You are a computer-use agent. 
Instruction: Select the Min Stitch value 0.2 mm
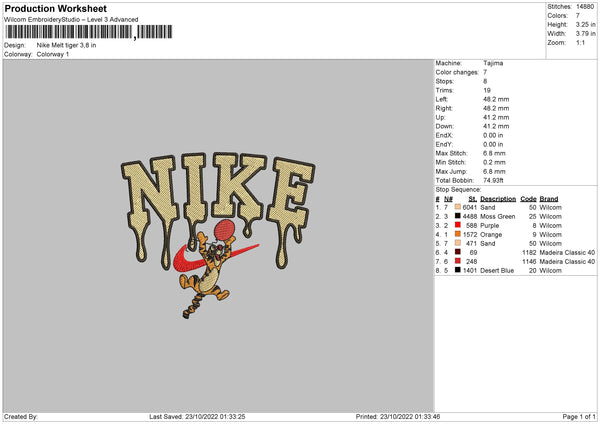494,162
